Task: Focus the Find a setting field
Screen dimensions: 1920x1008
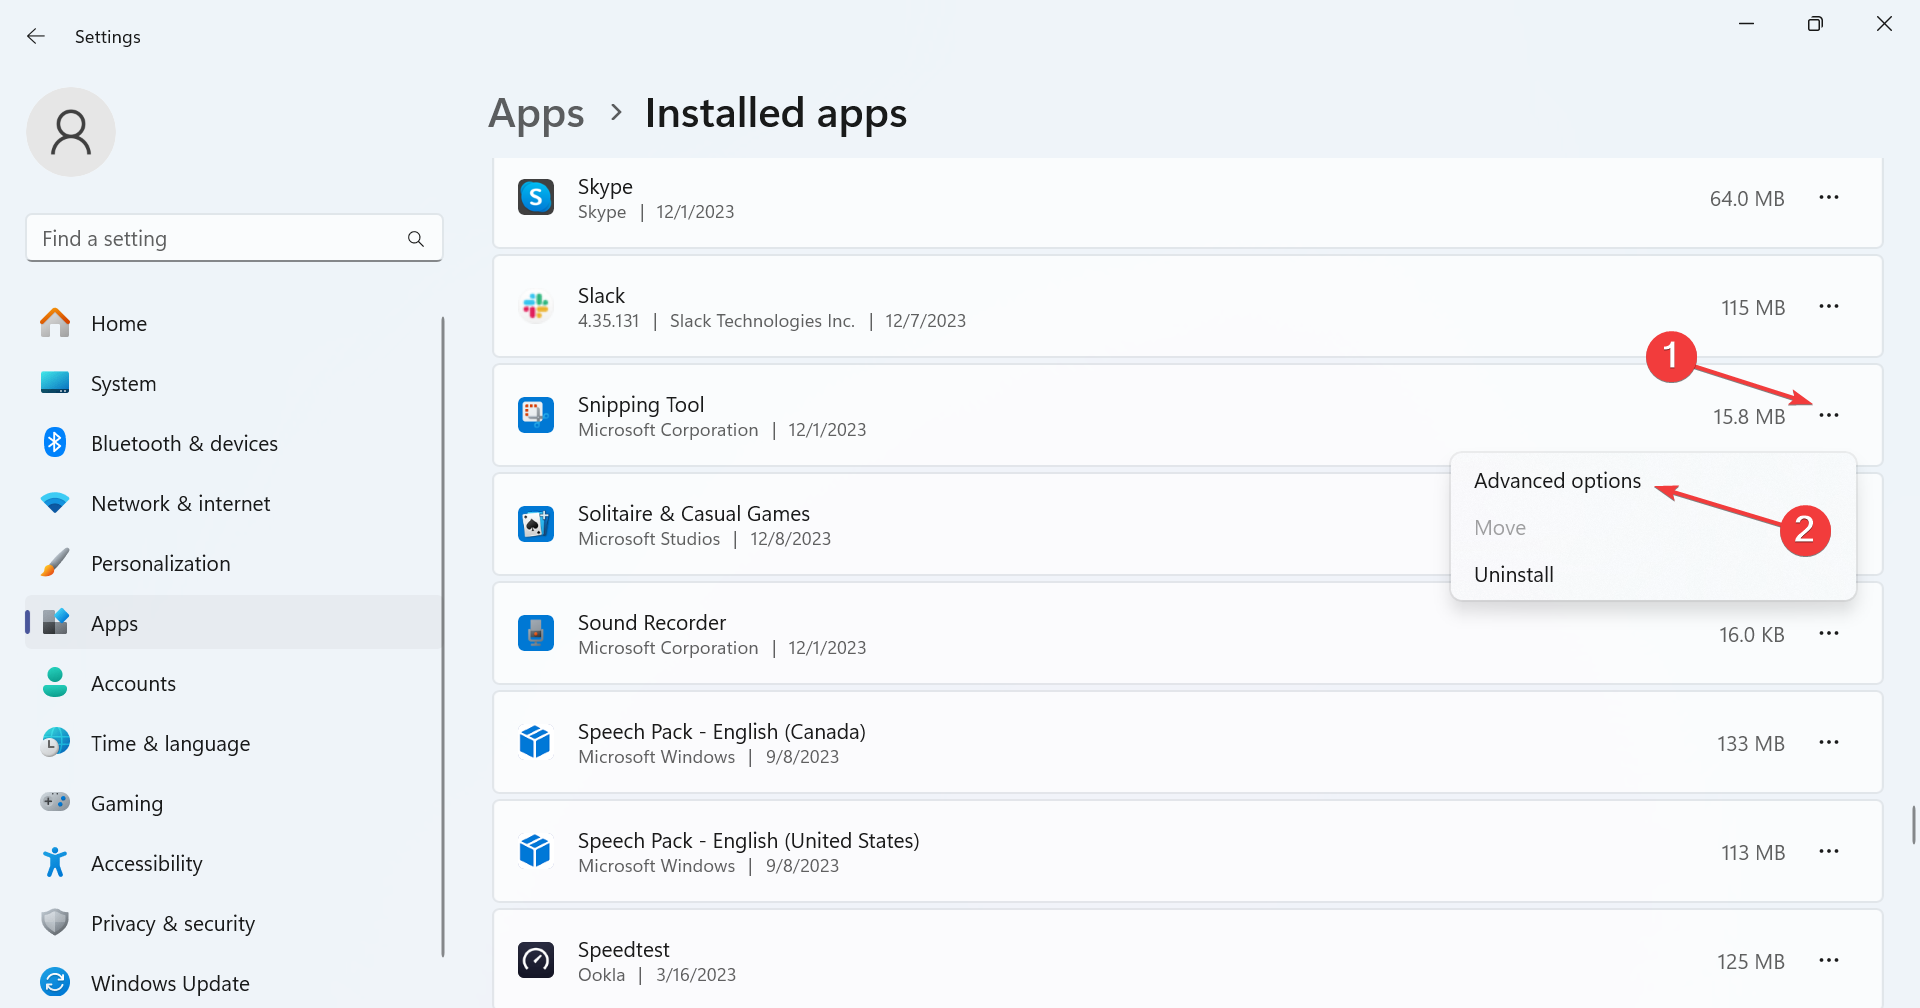Action: [234, 238]
